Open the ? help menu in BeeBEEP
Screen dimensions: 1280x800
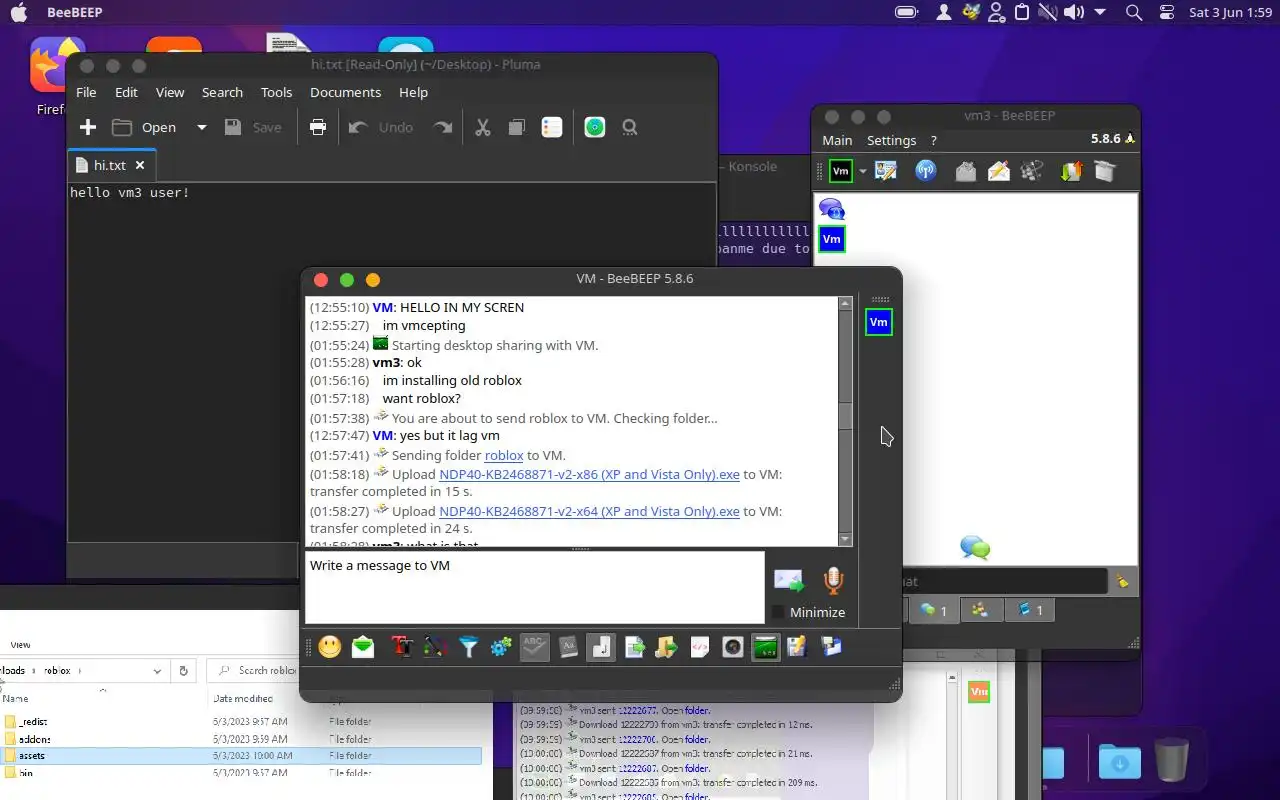tap(934, 140)
